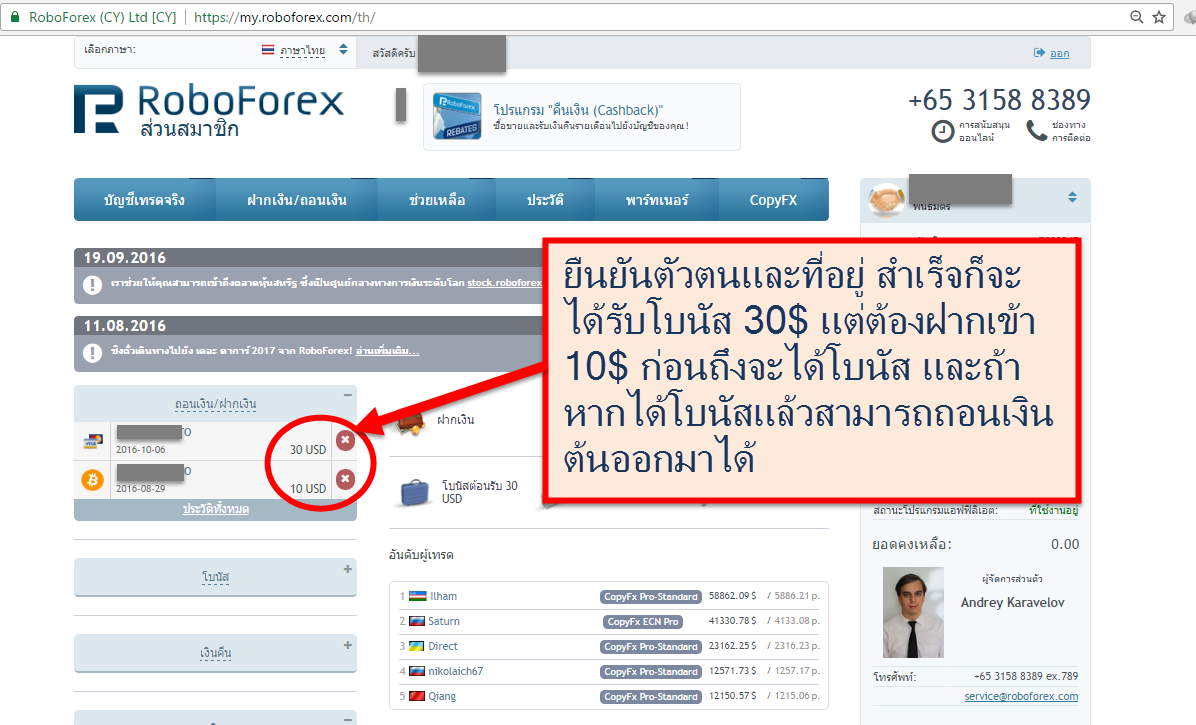Click the RoboForex logo
Image resolution: width=1196 pixels, height=725 pixels.
tap(209, 109)
